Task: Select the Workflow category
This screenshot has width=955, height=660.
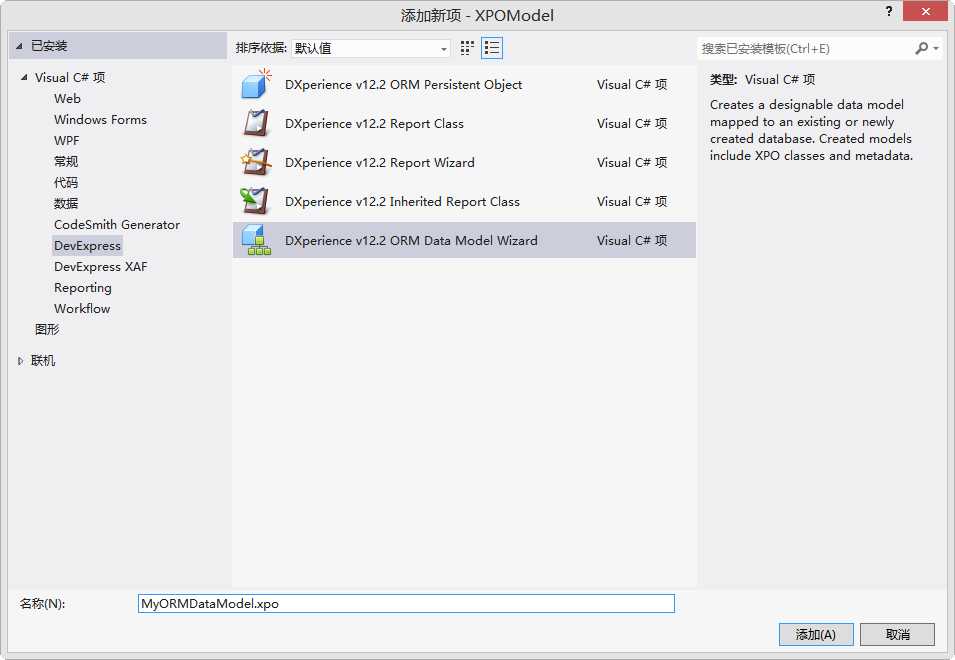Action: coord(82,309)
